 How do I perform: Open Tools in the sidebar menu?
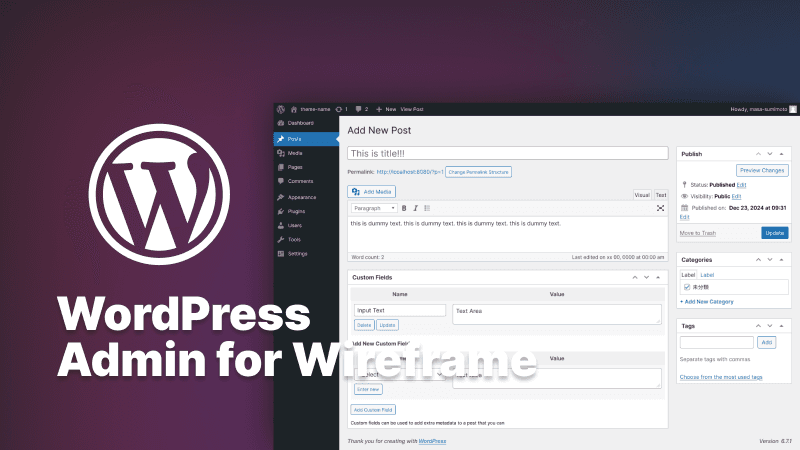[306, 239]
